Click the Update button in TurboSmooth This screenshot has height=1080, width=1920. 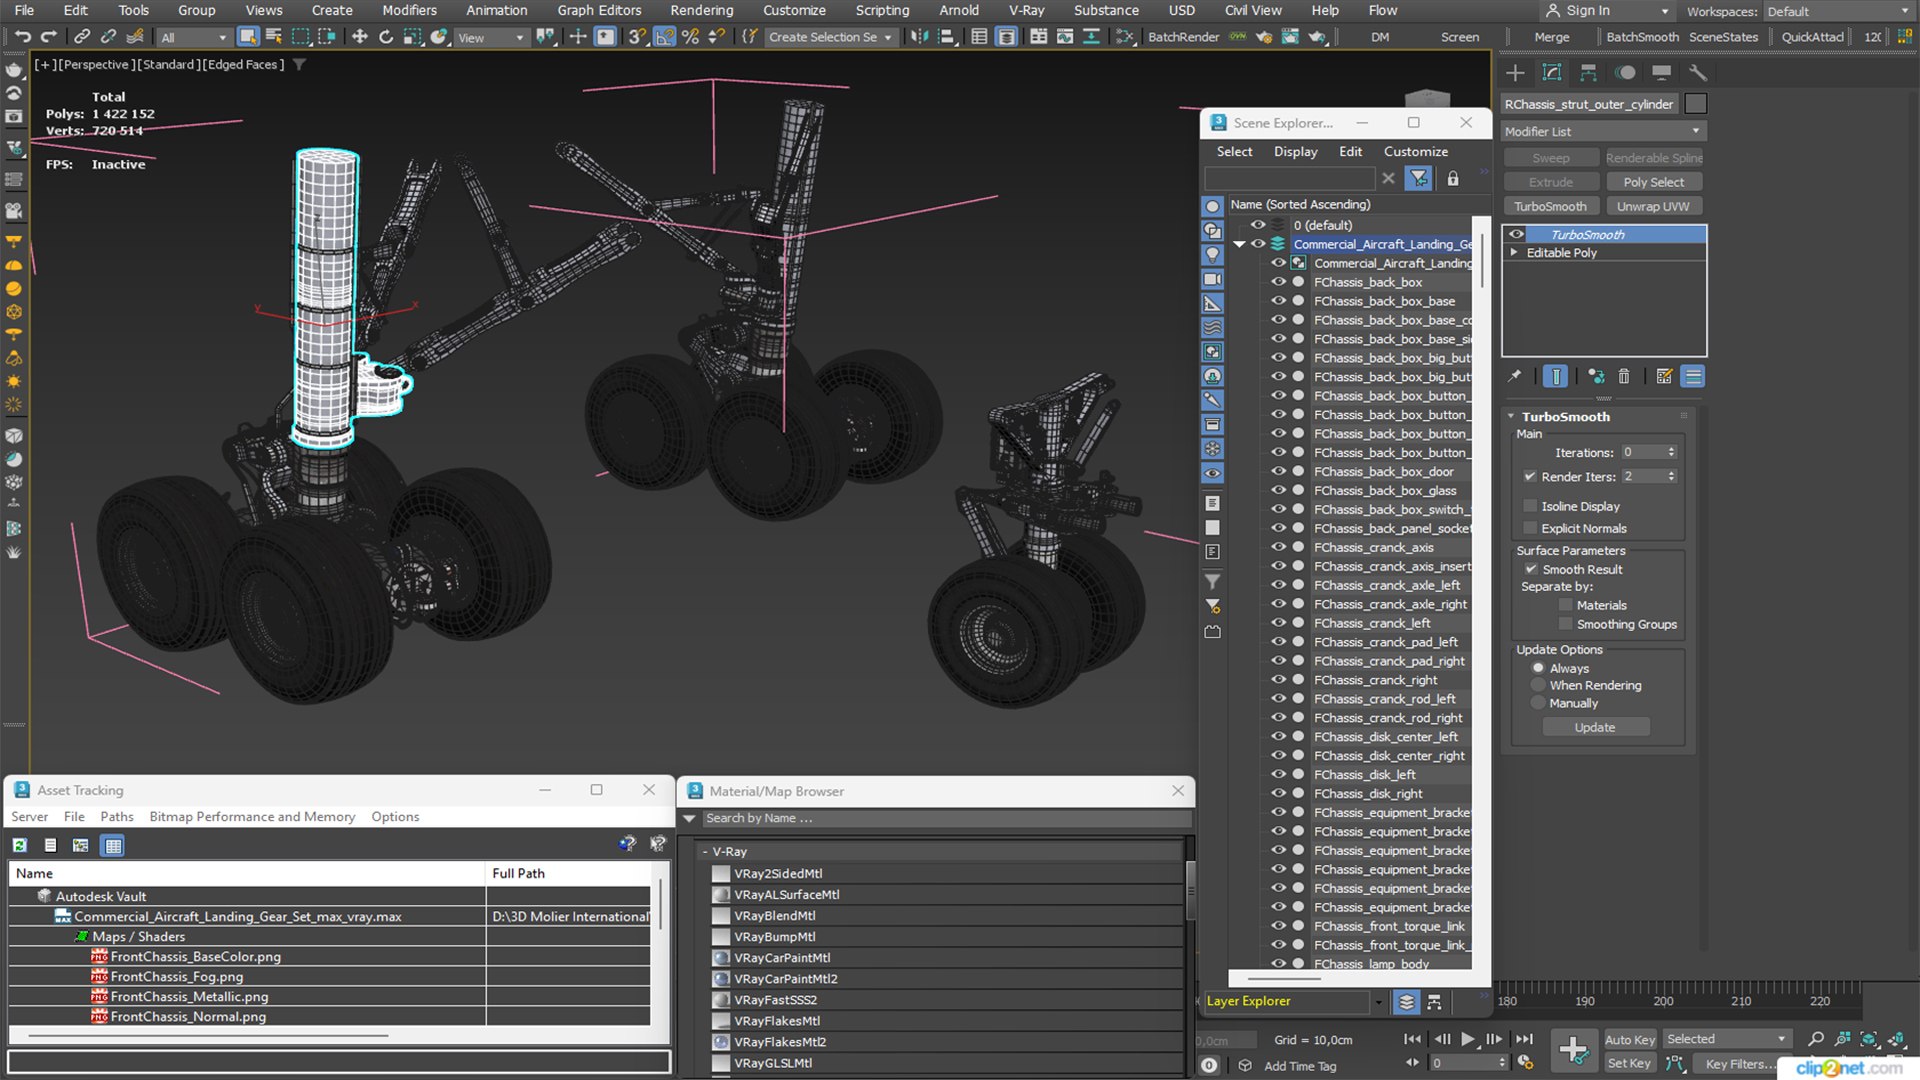click(1595, 727)
